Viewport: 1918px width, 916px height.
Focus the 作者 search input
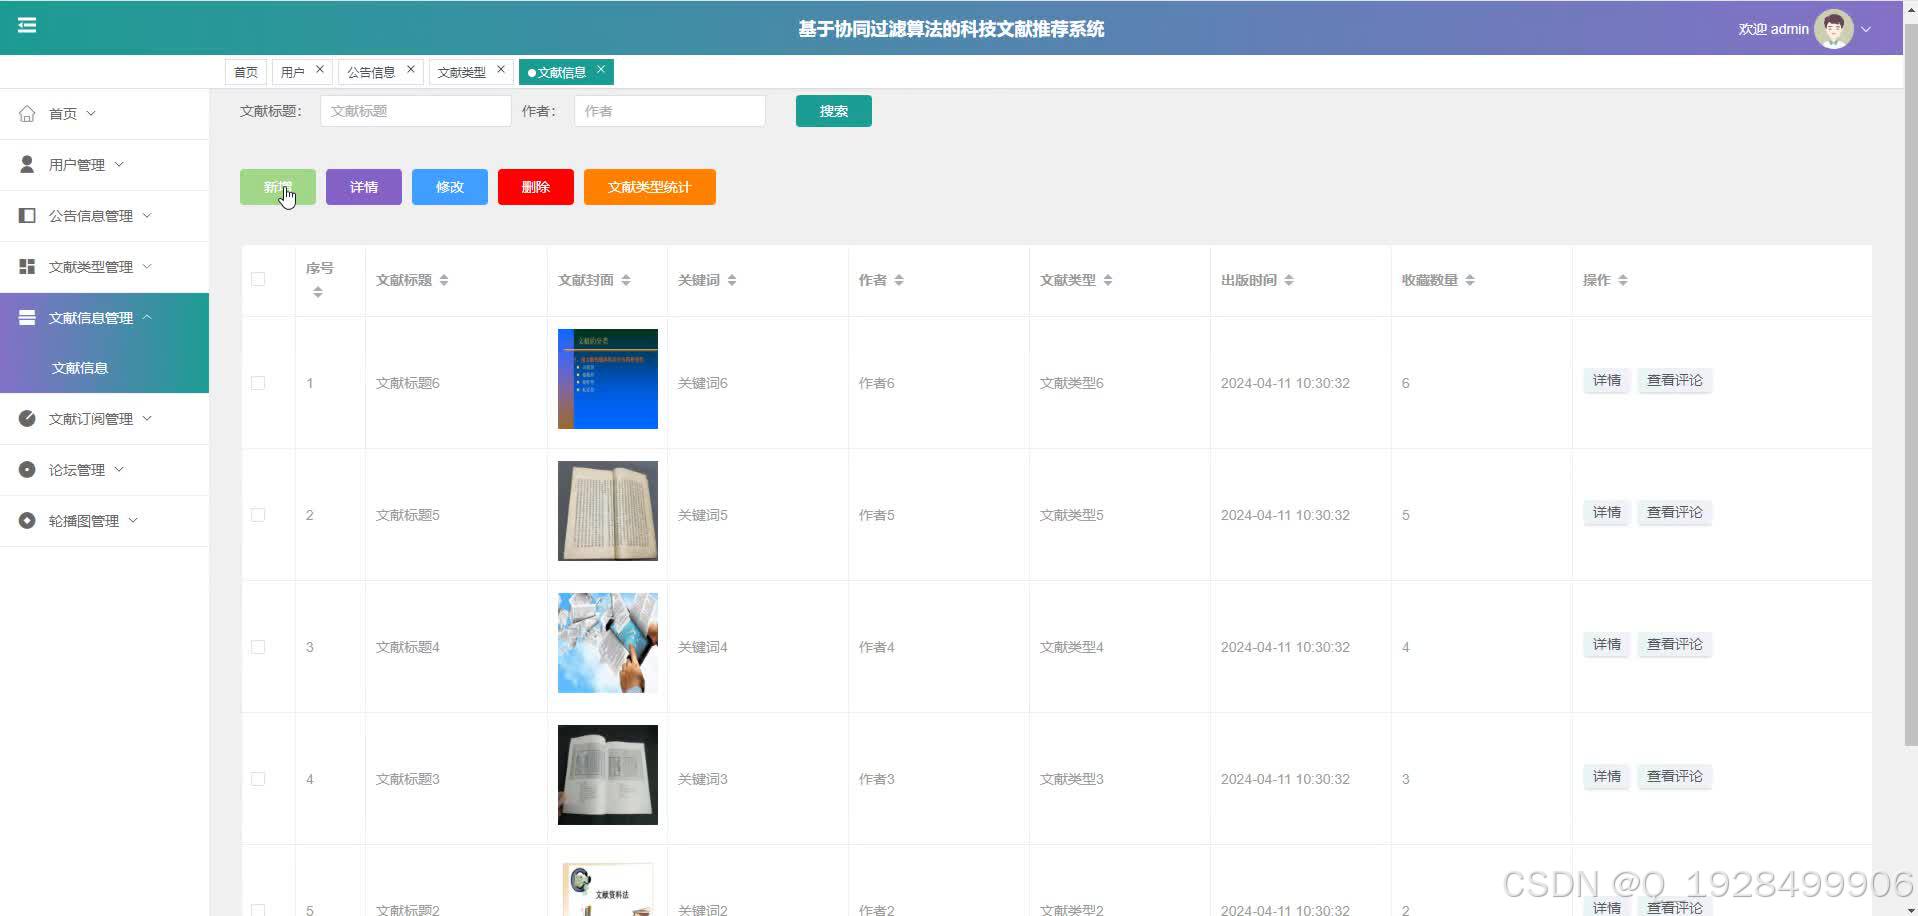[x=670, y=111]
